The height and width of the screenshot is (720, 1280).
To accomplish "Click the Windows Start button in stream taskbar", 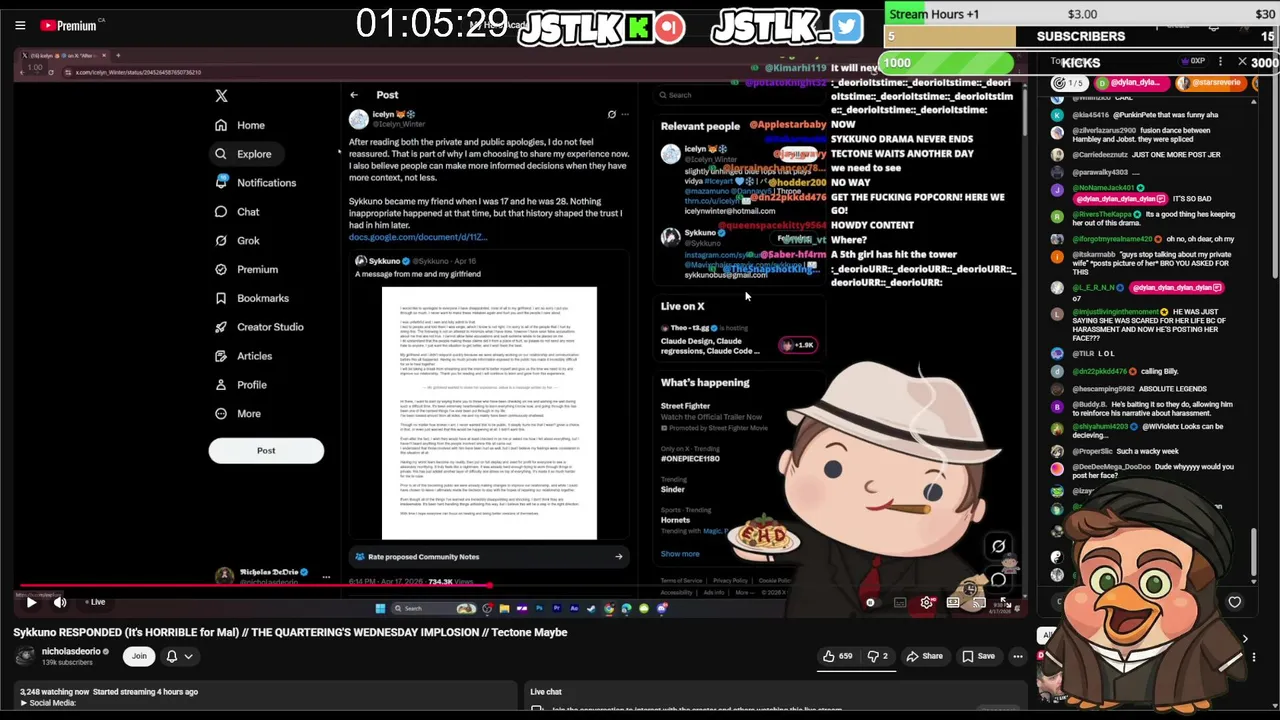I will [x=380, y=608].
